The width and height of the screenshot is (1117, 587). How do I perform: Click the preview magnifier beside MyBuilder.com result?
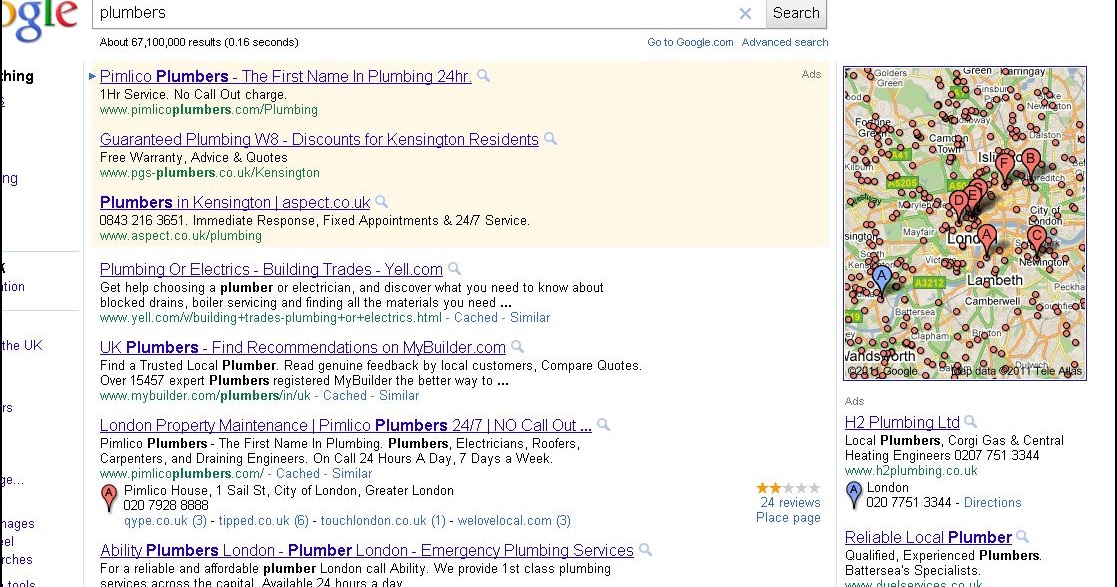click(x=517, y=346)
